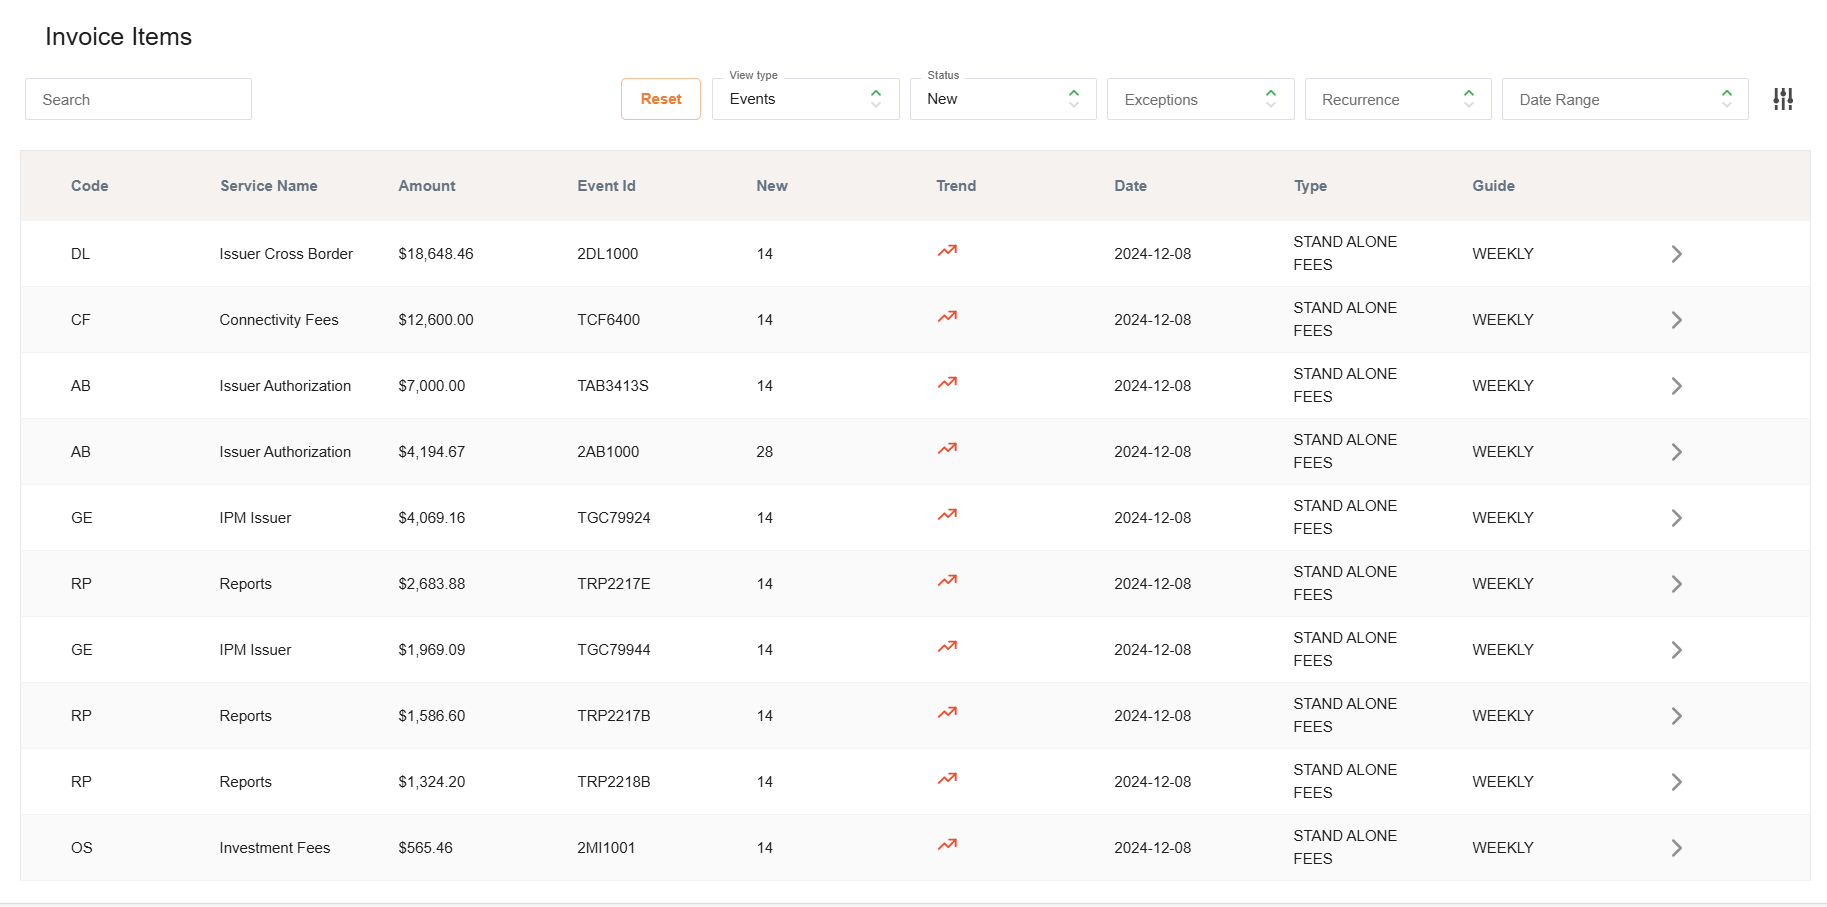The image size is (1827, 907).
Task: Open details chevron for event 2AB1000
Action: (x=1677, y=452)
